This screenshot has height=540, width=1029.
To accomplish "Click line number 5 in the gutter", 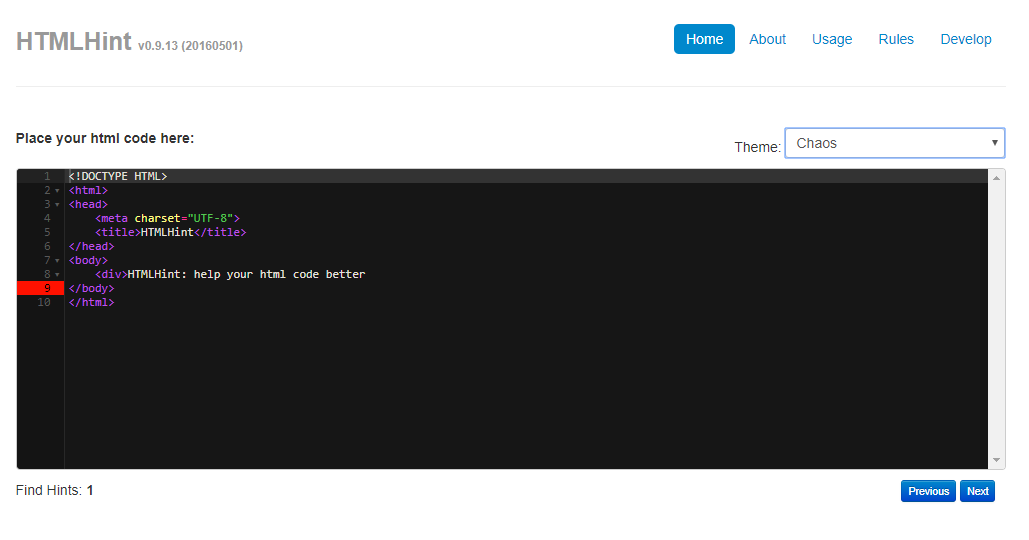I will coord(47,232).
